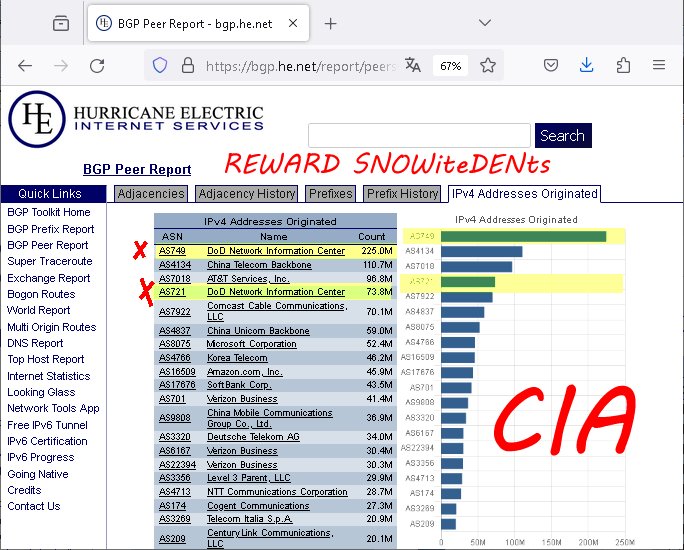Image resolution: width=684 pixels, height=550 pixels.
Task: Switch to the Adjacencies tab
Action: pos(150,194)
